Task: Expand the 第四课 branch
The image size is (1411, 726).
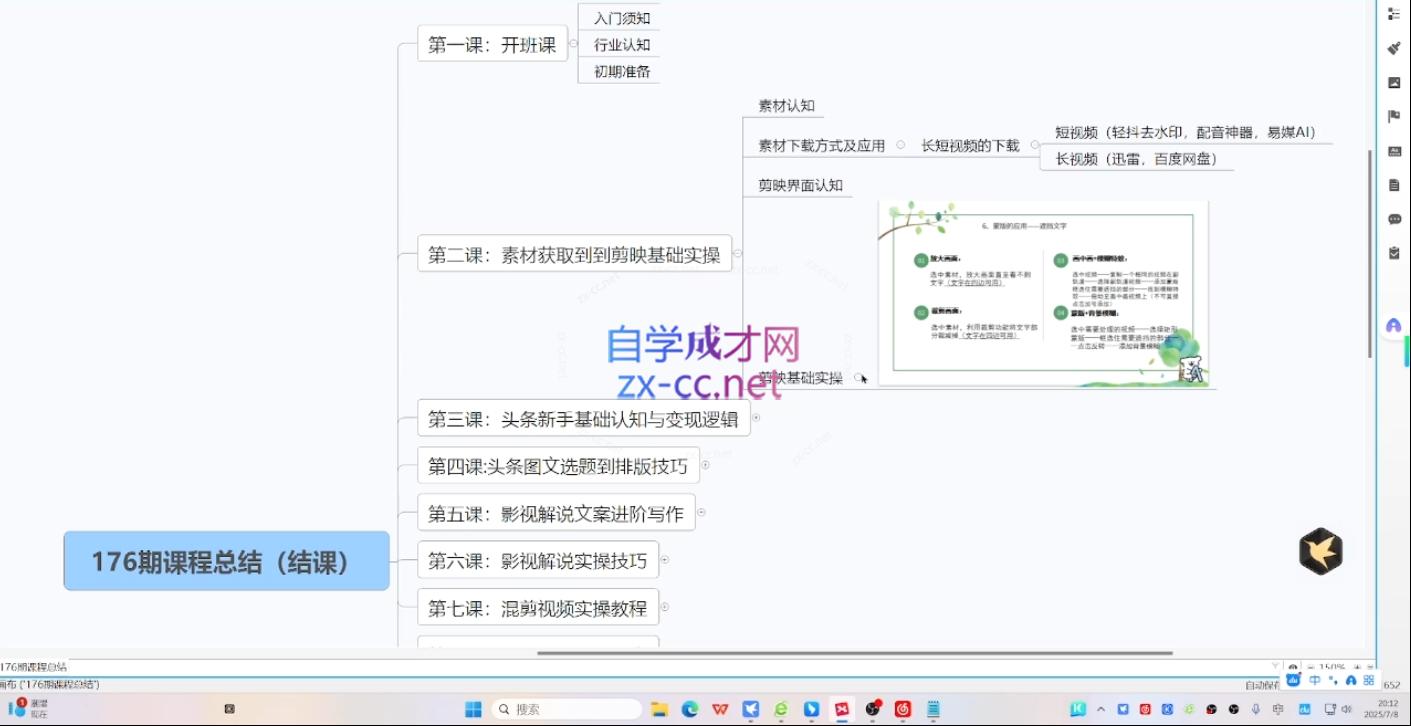Action: (x=705, y=465)
